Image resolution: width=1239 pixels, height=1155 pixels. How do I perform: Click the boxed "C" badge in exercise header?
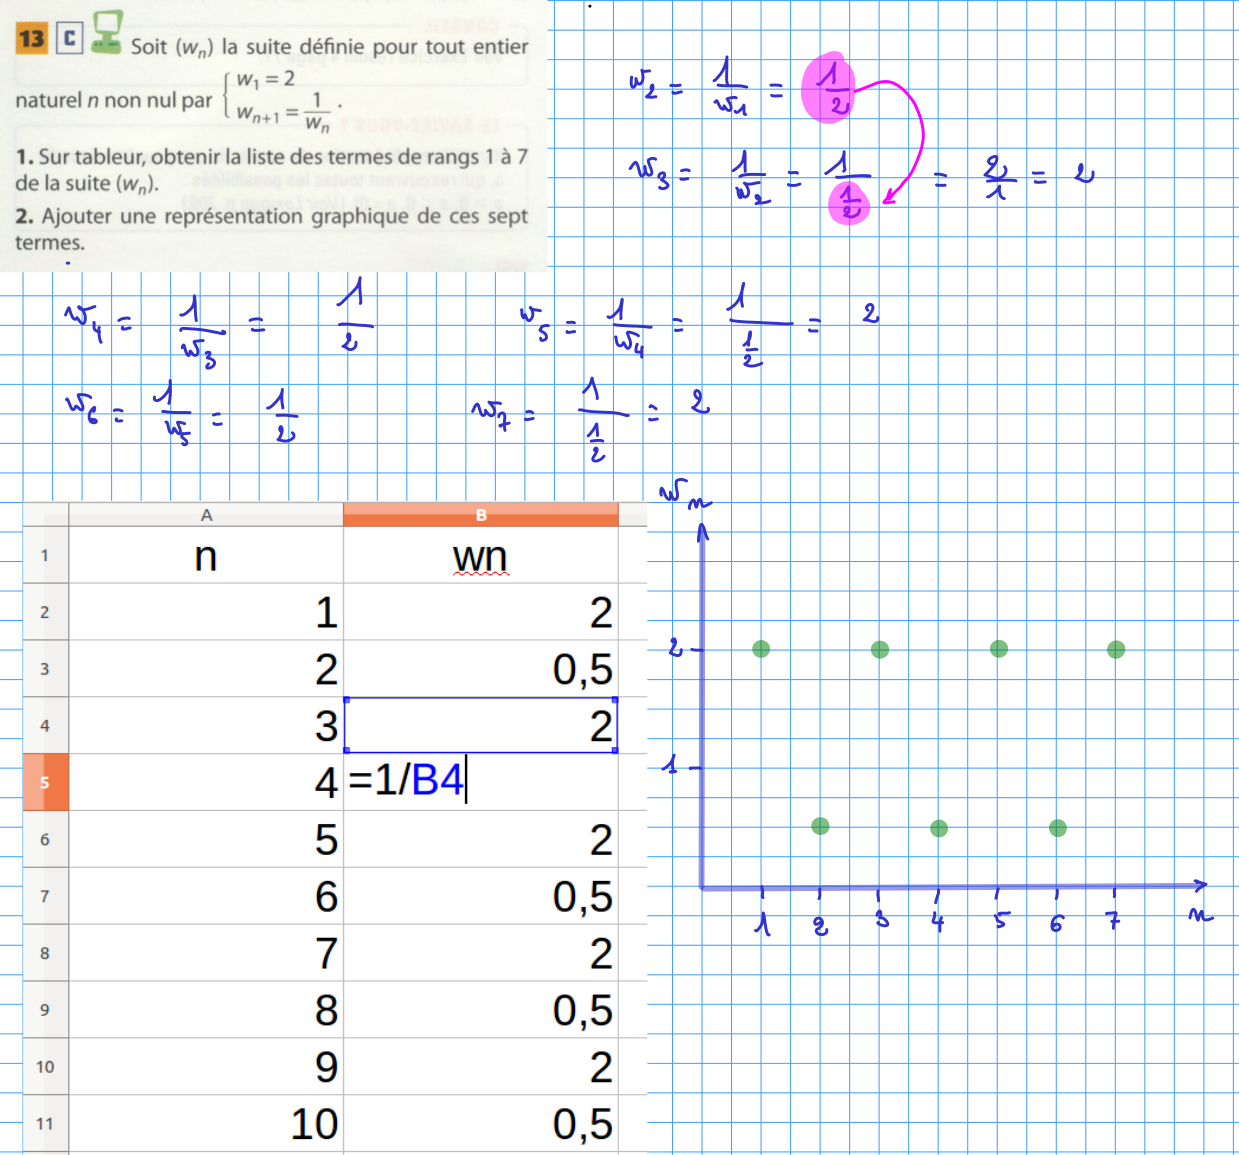(69, 38)
